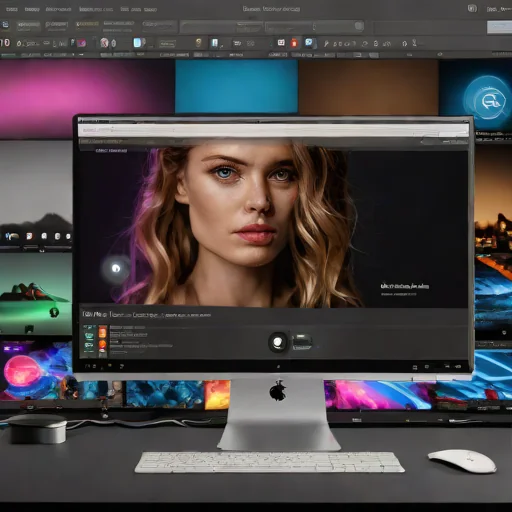512x512 pixels.
Task: Click the white icon left of the red toolbar icon
Action: [281, 43]
